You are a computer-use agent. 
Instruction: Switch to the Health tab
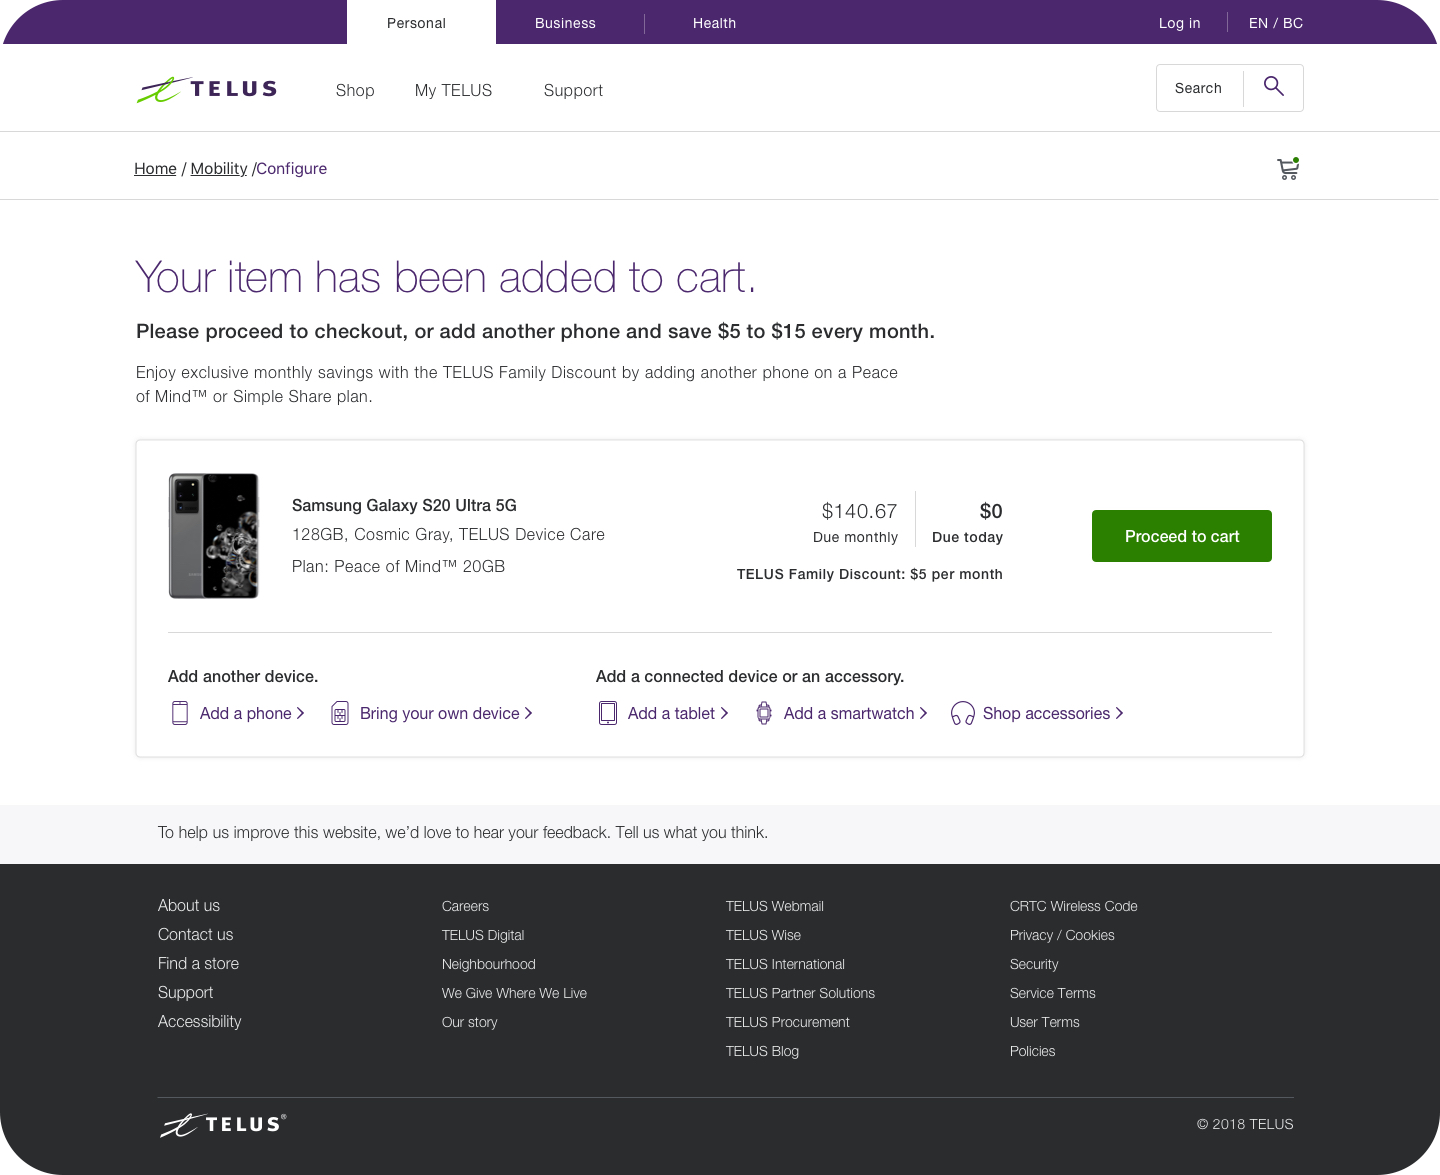[714, 23]
